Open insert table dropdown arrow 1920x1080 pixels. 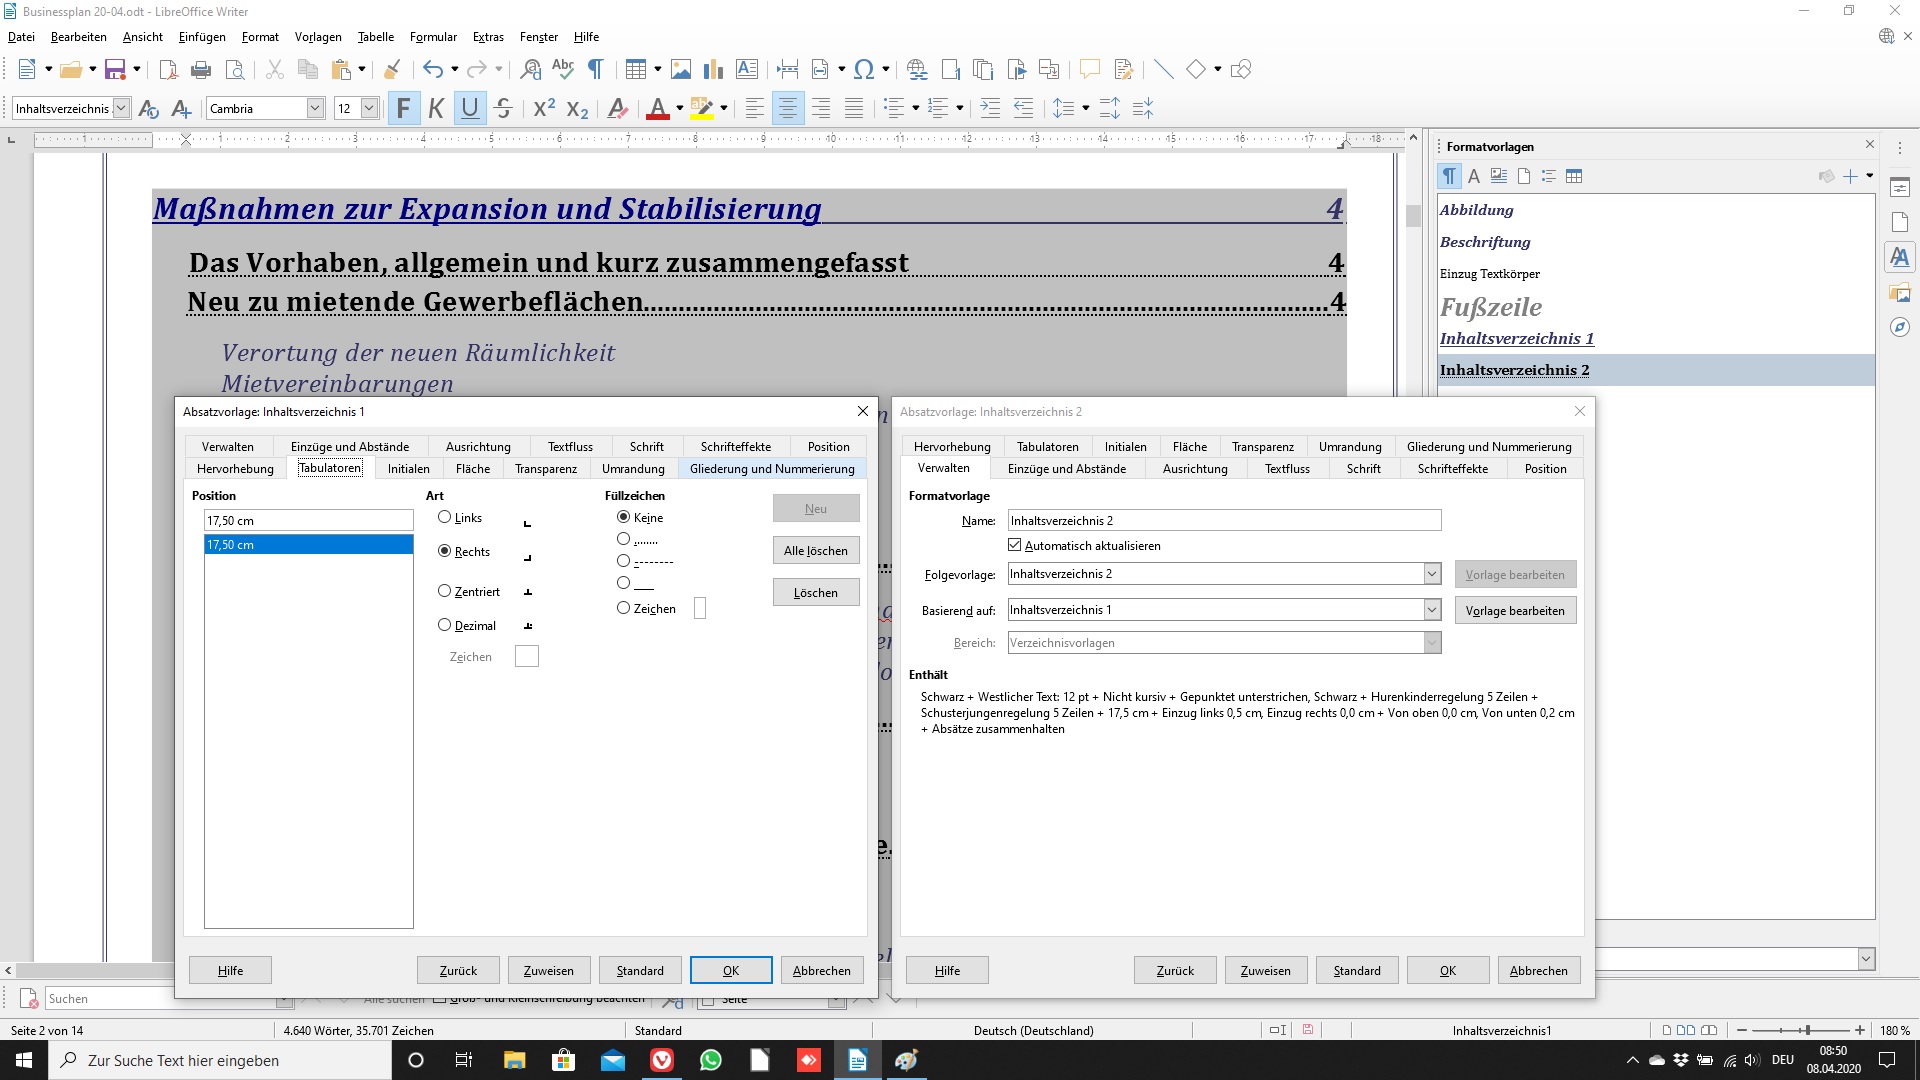(657, 69)
